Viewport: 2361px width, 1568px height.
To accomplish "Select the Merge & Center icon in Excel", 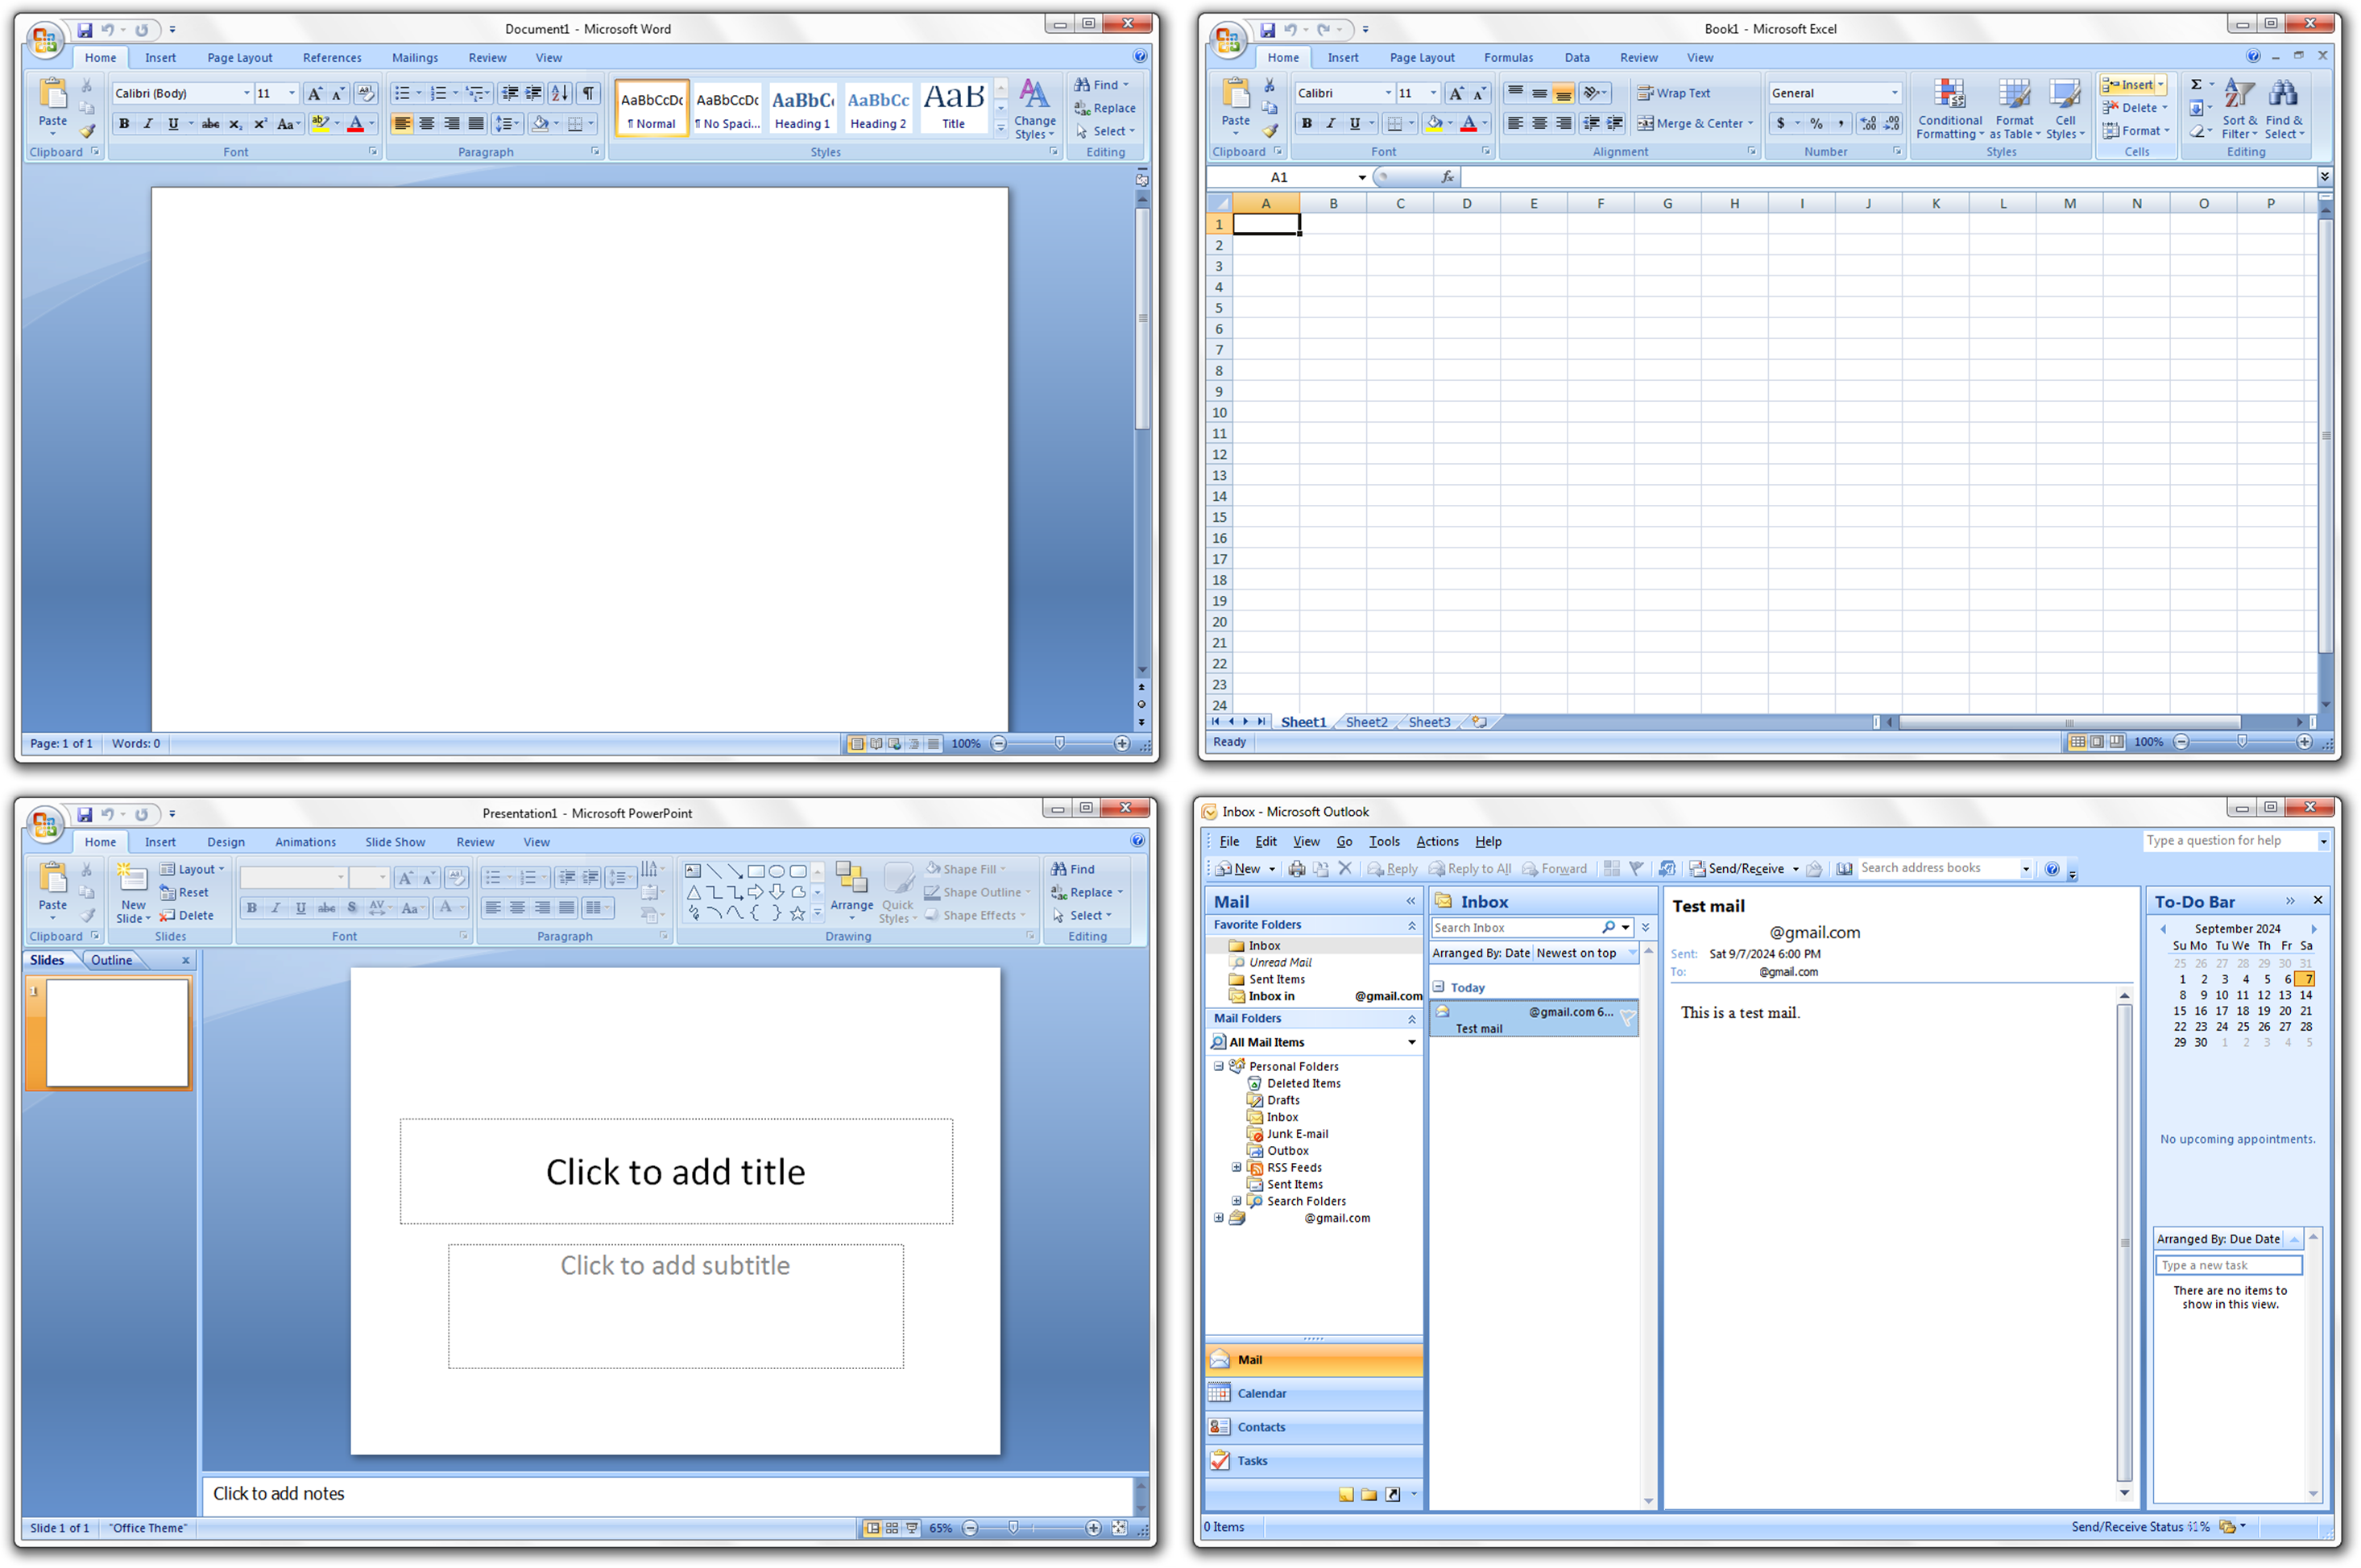I will (x=1645, y=124).
